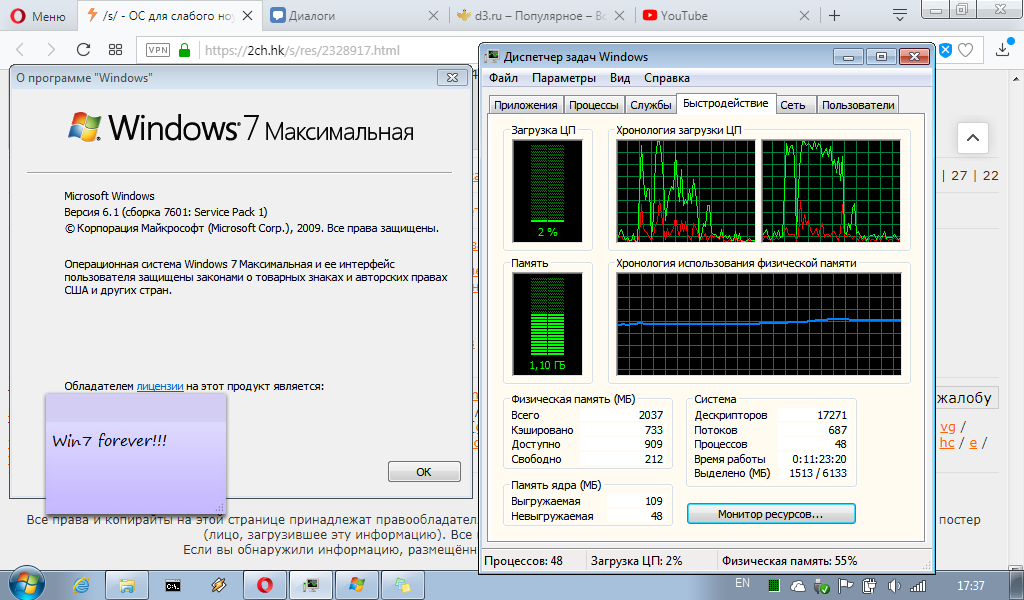Click the Физическая память: 55% status text

790,561
